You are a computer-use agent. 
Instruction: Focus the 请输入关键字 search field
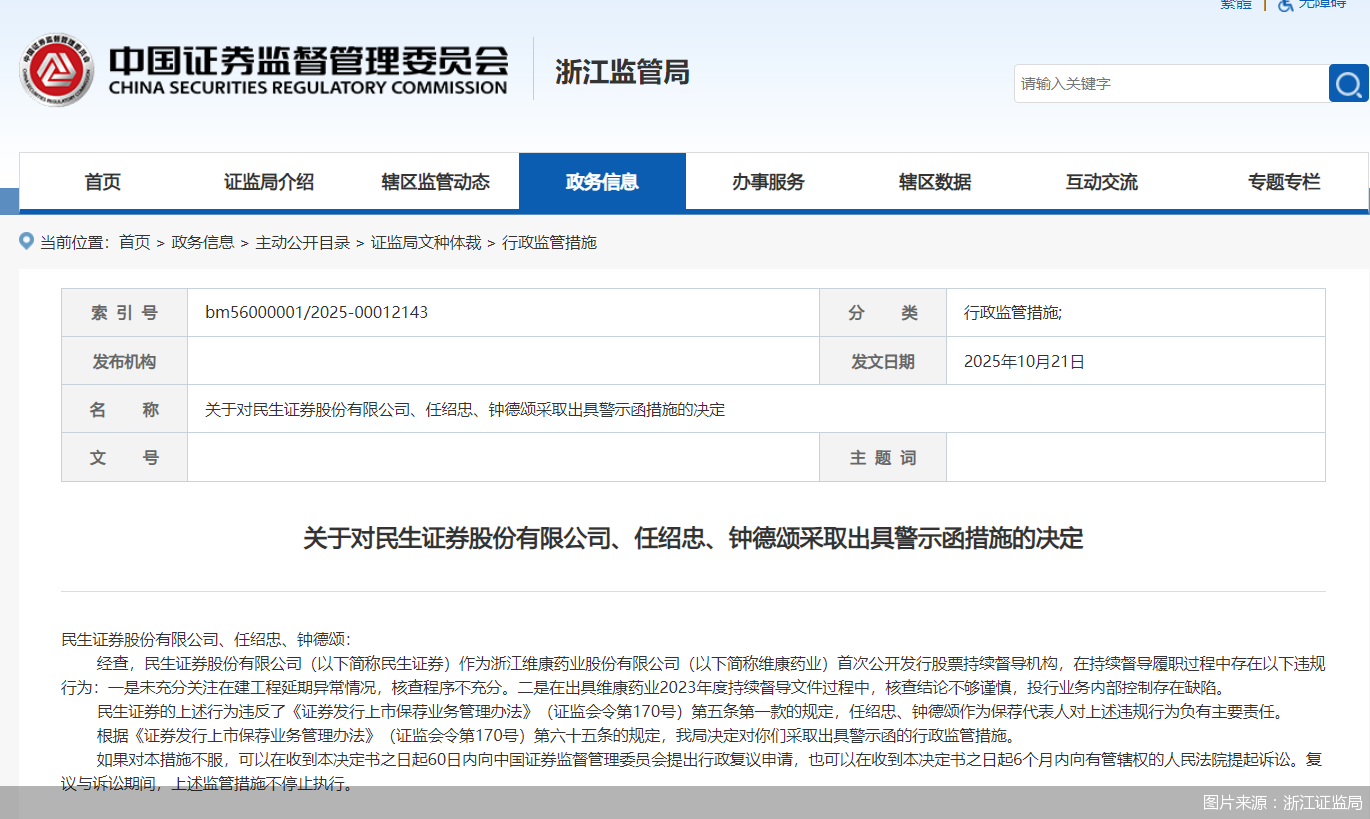click(1170, 84)
